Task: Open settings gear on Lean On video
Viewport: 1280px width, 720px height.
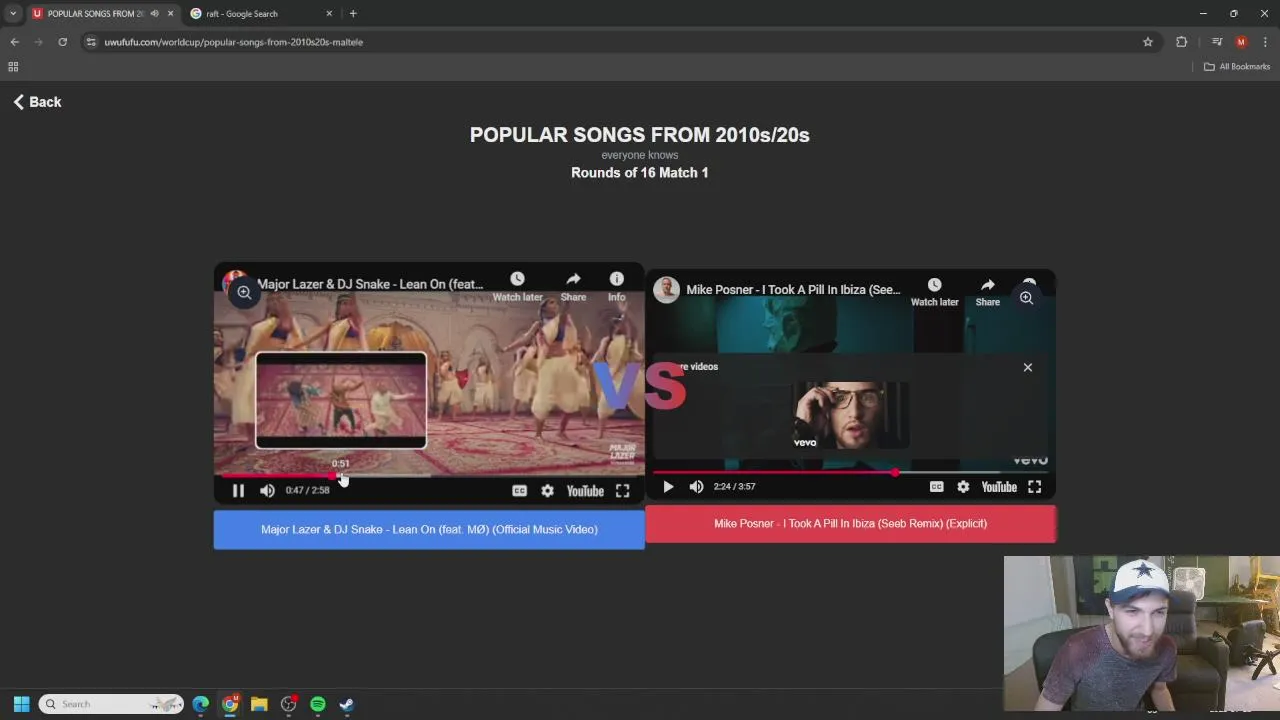Action: pyautogui.click(x=547, y=490)
